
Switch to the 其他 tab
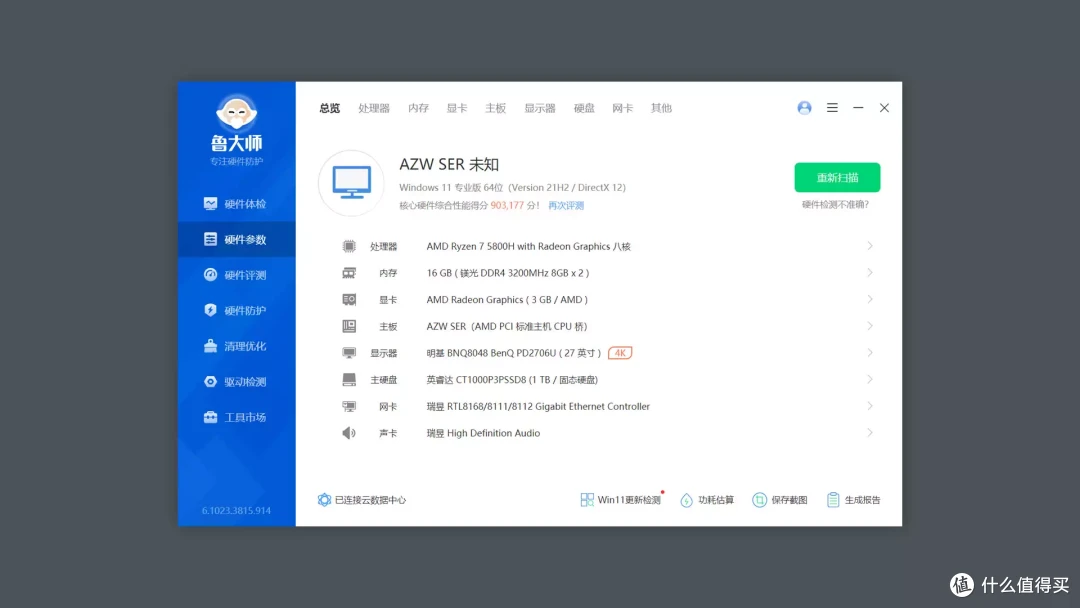point(661,108)
